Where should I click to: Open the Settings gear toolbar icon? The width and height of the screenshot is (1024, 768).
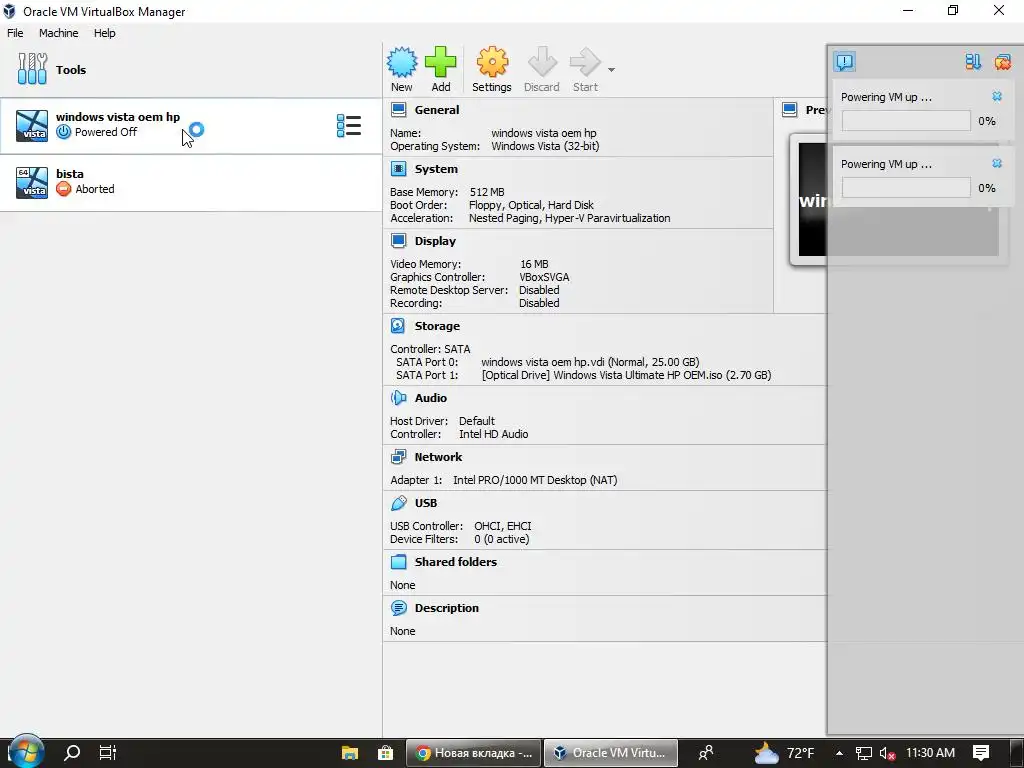(492, 63)
